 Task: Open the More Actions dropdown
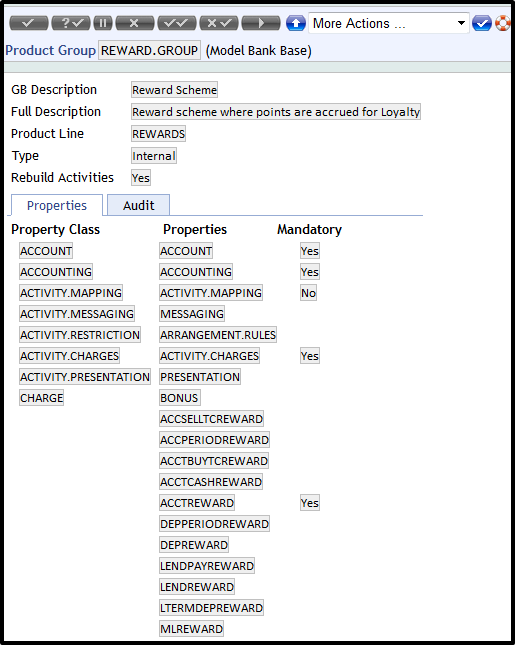coord(389,23)
